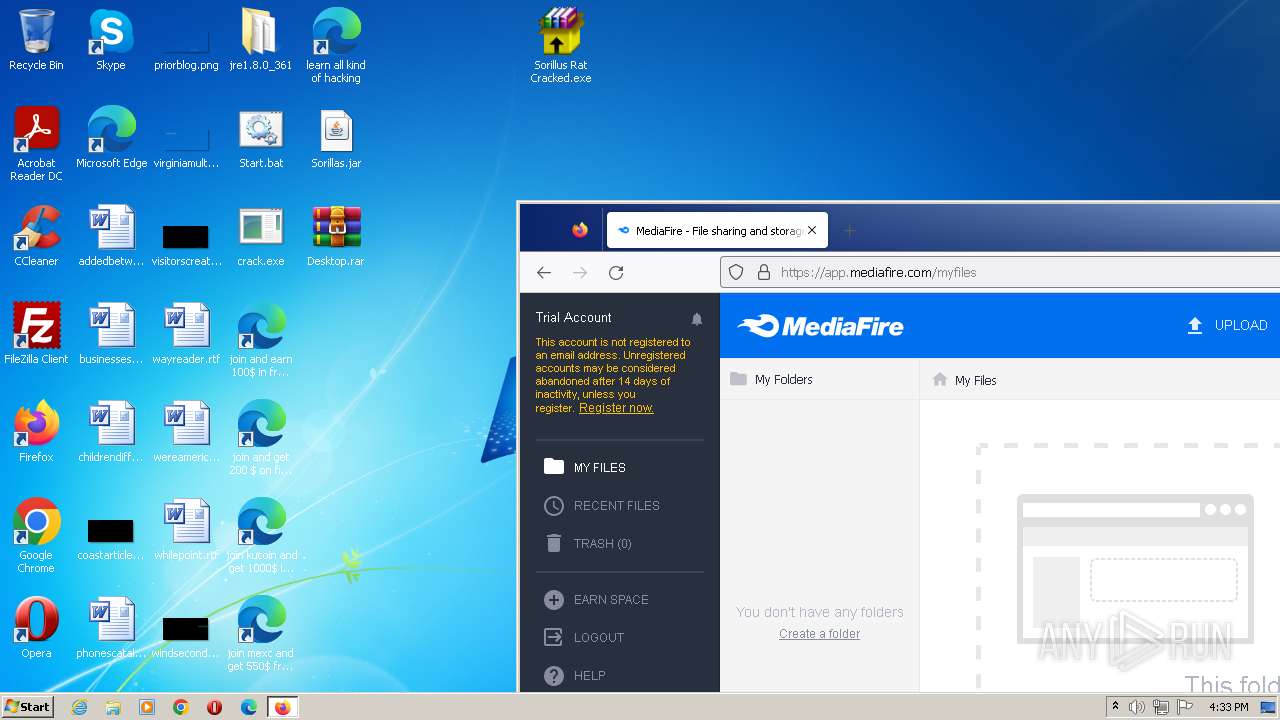
Task: Open the volume control tray icon
Action: [x=1137, y=707]
